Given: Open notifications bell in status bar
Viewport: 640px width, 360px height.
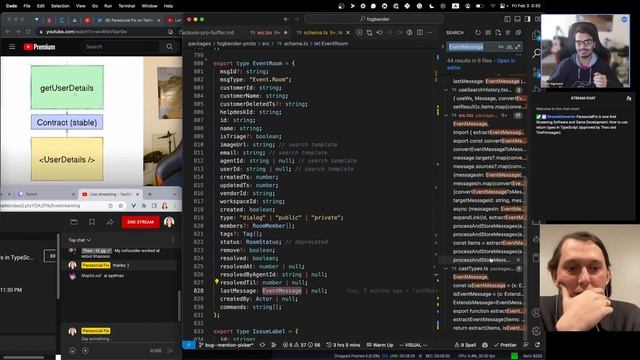Looking at the screenshot, I should [538, 345].
